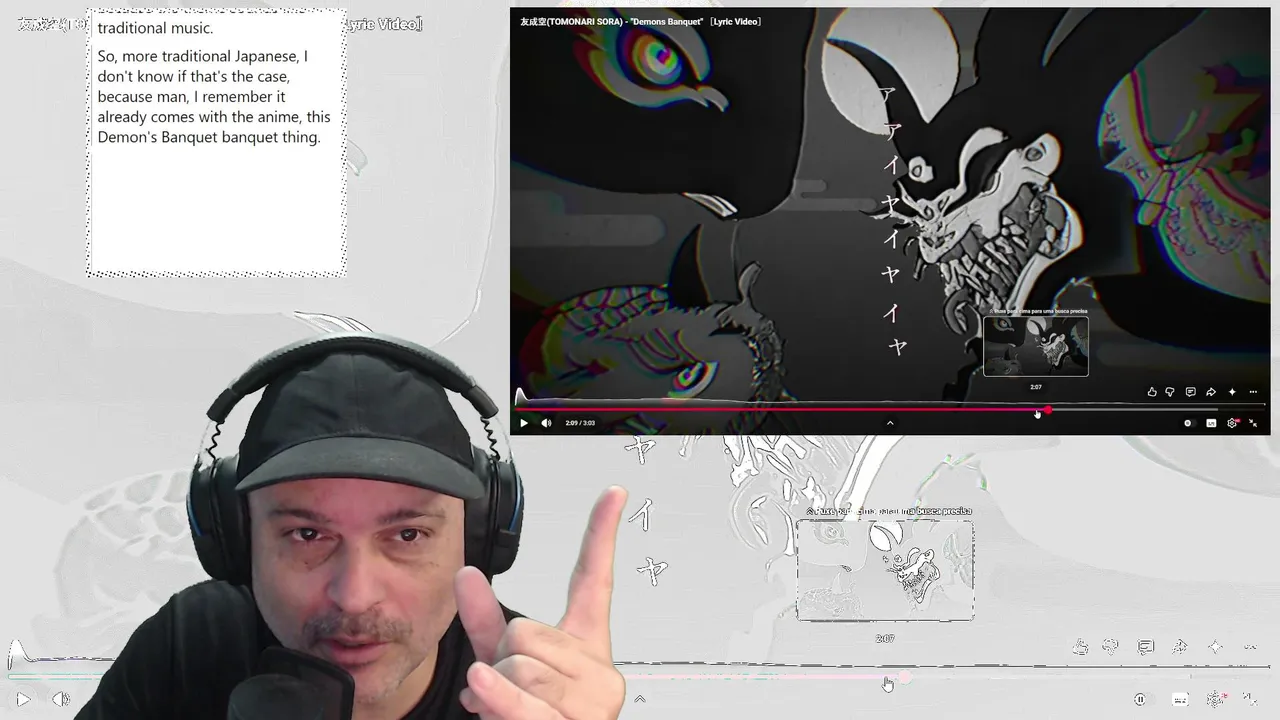Click the 2:09 / 3:03 time display

(x=580, y=423)
